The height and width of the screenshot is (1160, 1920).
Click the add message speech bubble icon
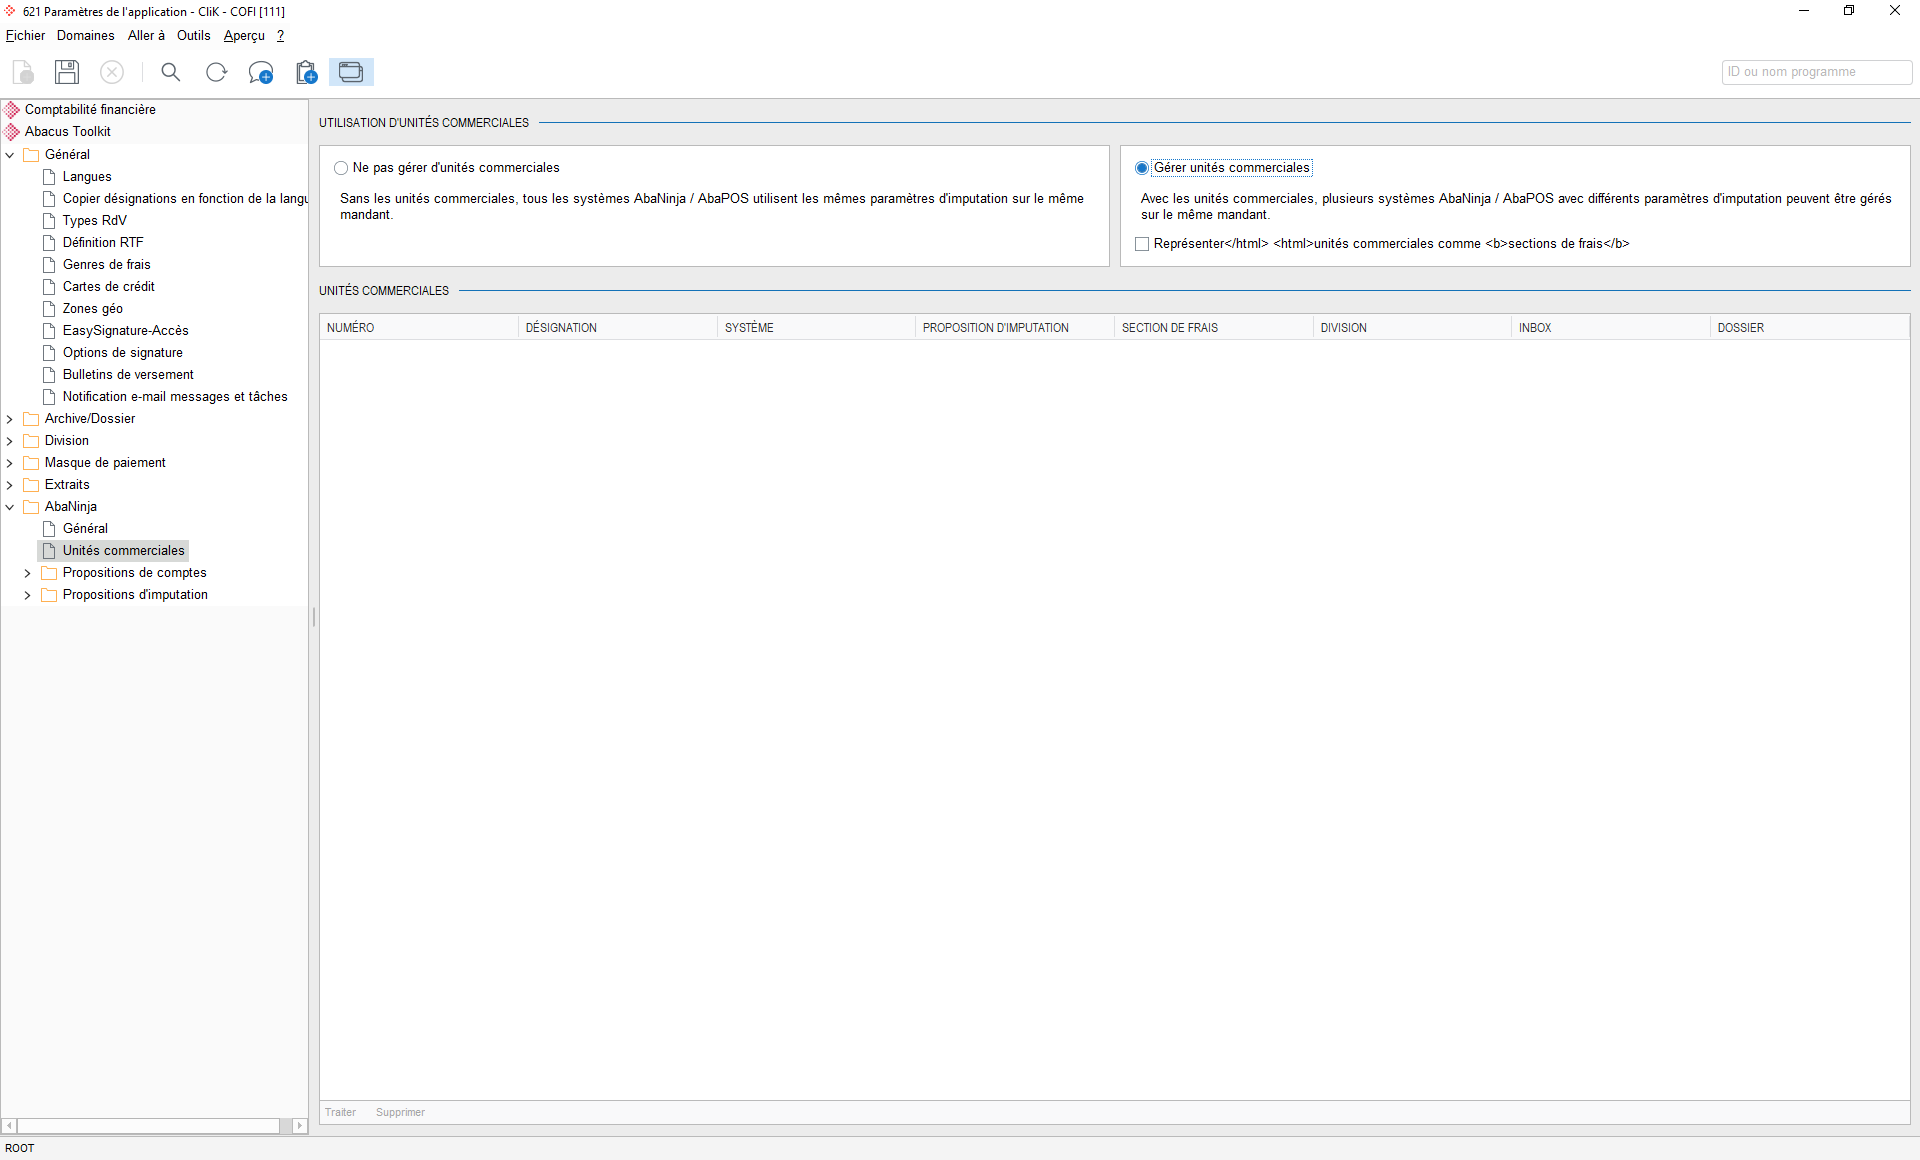click(261, 72)
